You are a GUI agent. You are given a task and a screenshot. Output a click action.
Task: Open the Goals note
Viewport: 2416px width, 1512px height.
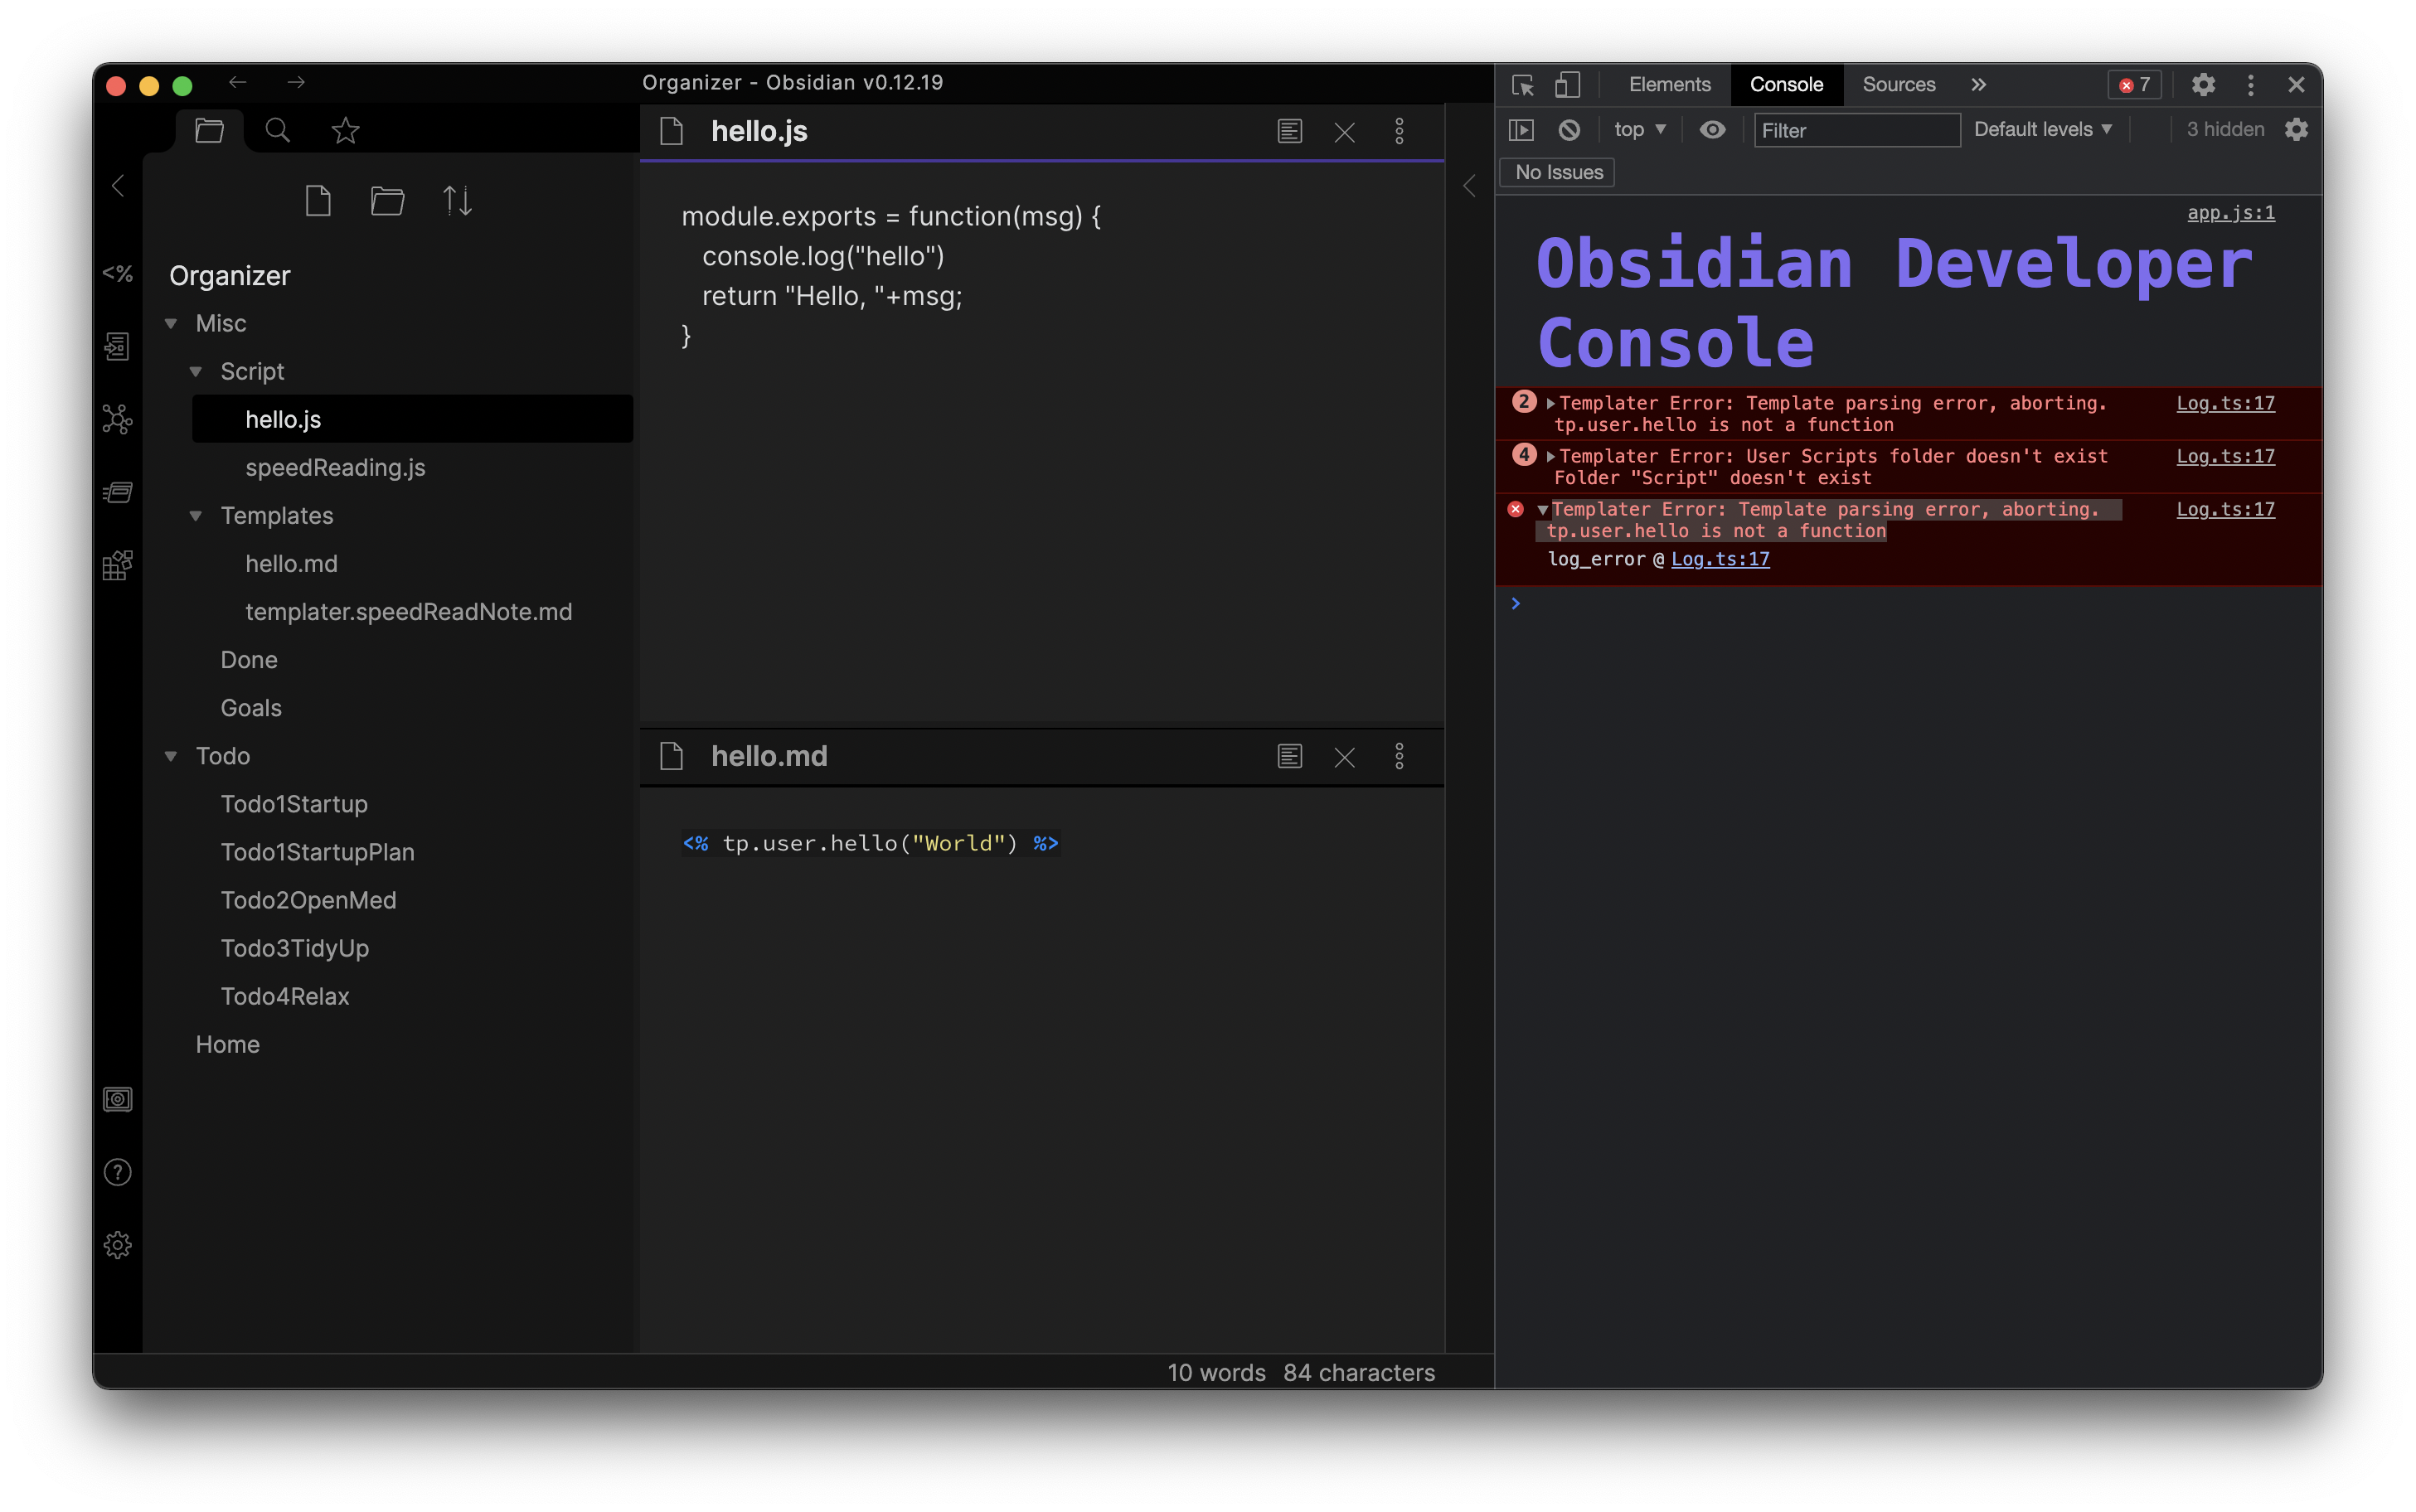click(251, 708)
